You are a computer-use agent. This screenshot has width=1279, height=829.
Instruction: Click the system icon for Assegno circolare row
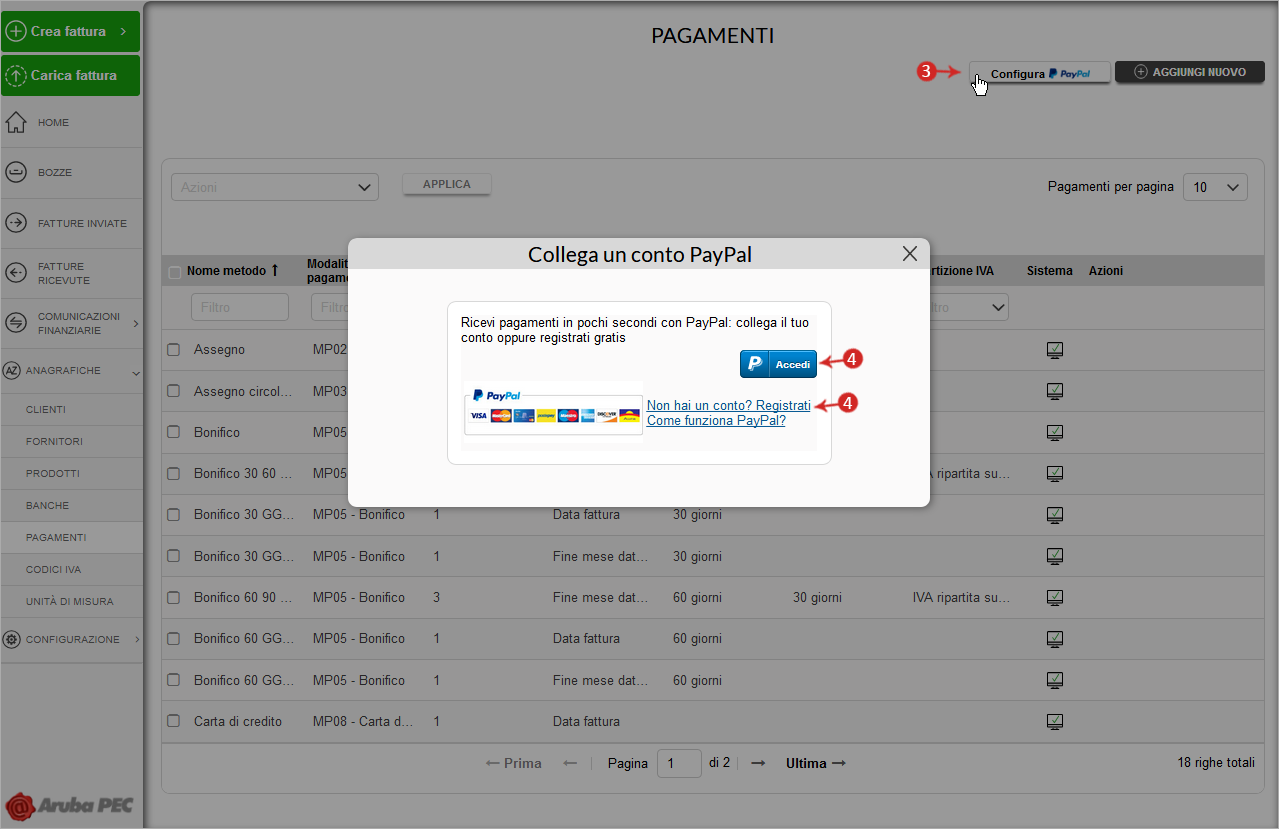1054,391
